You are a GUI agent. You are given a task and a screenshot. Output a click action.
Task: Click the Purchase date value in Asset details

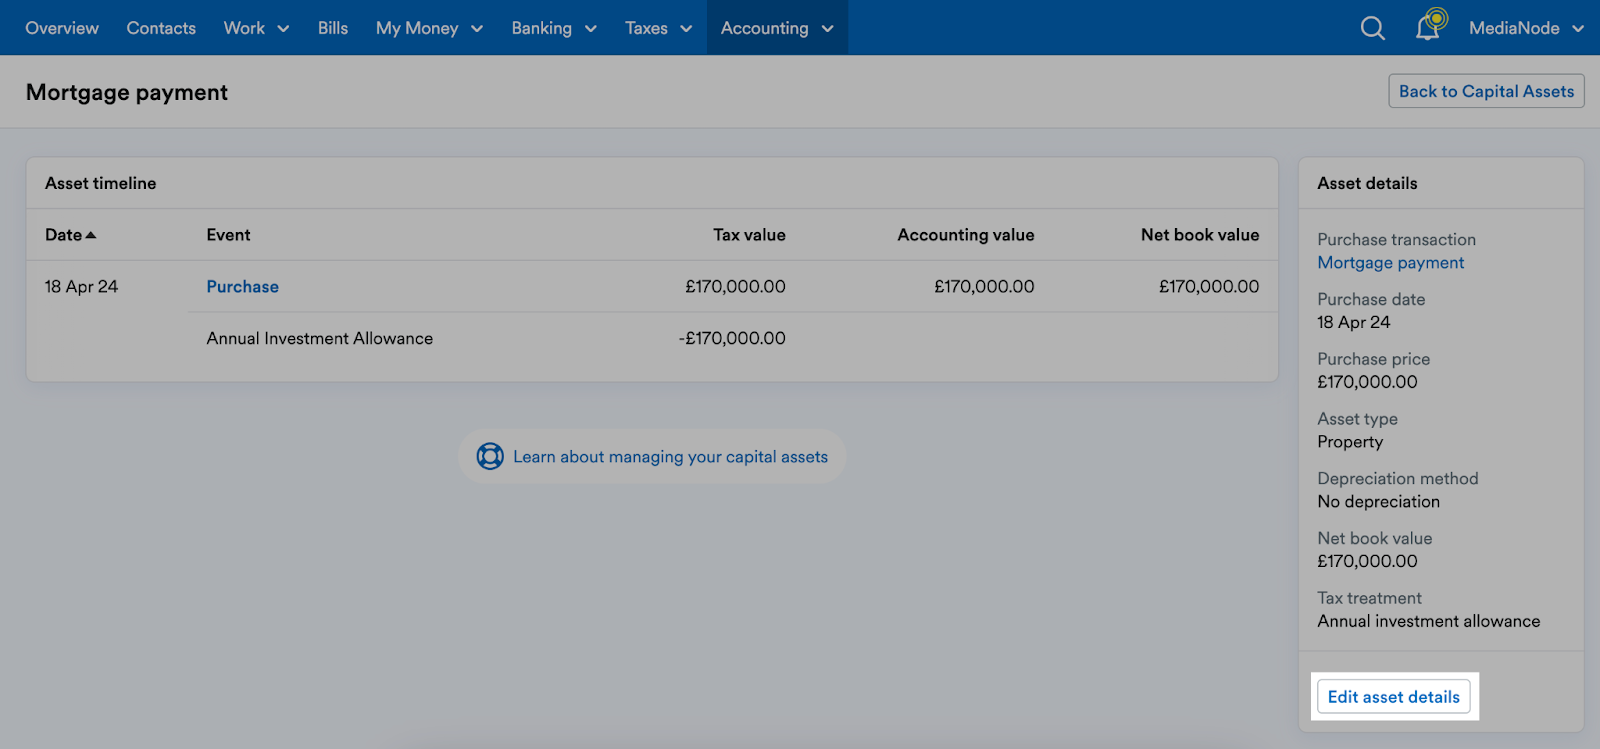(x=1353, y=322)
